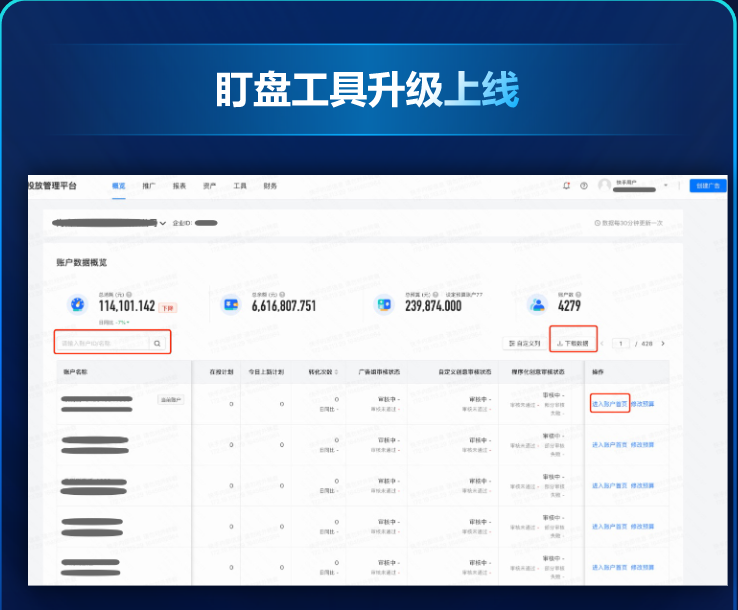Click the 账户名称 column header
Viewport: 738px width, 610px height.
point(75,372)
